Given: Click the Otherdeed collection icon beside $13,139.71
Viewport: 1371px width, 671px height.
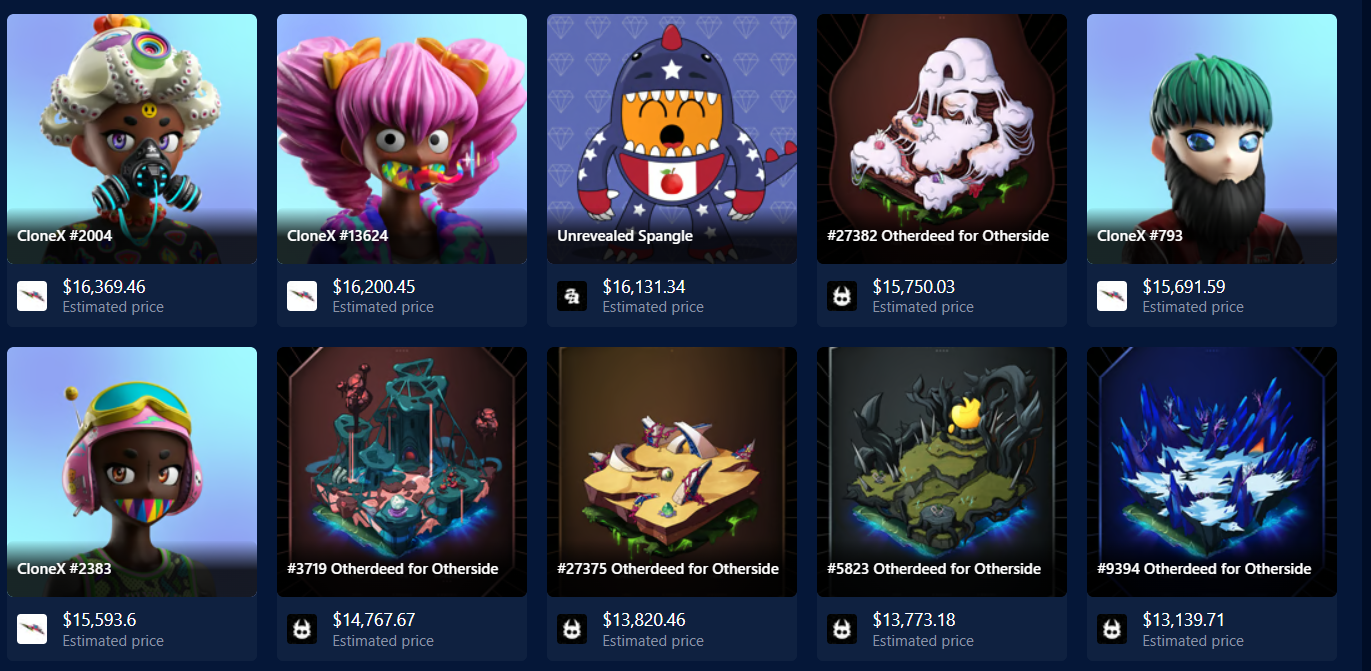Looking at the screenshot, I should 1112,629.
